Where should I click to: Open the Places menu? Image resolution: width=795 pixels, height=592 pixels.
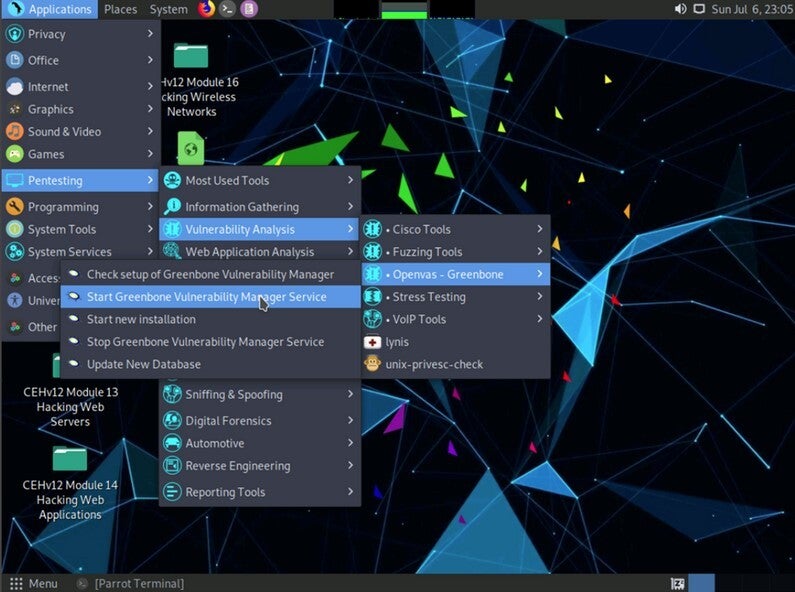click(x=121, y=9)
